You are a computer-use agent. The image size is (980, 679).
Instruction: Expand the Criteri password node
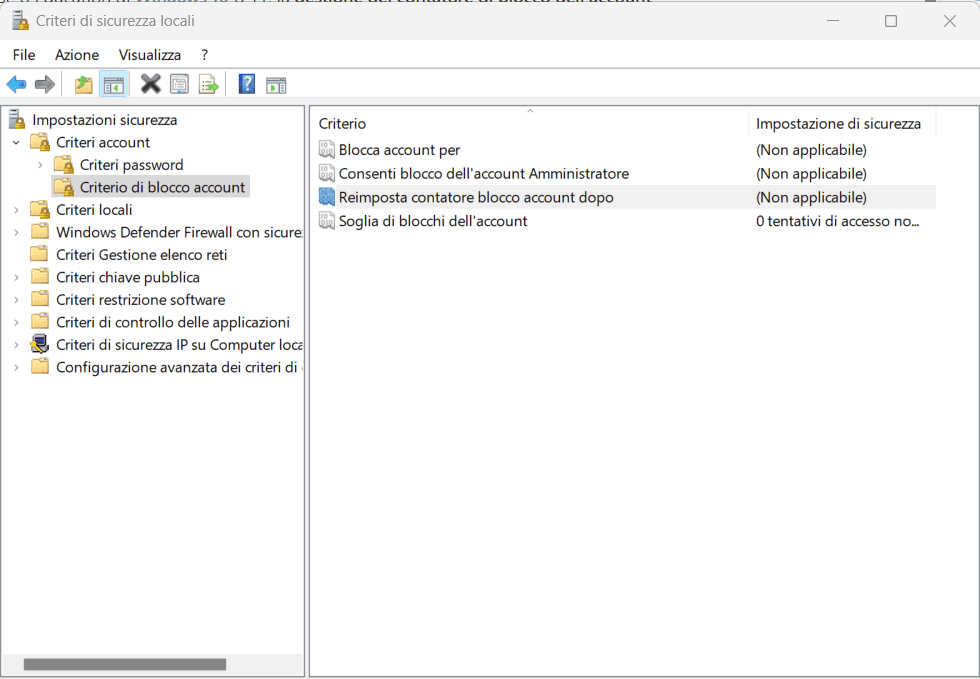coord(40,165)
